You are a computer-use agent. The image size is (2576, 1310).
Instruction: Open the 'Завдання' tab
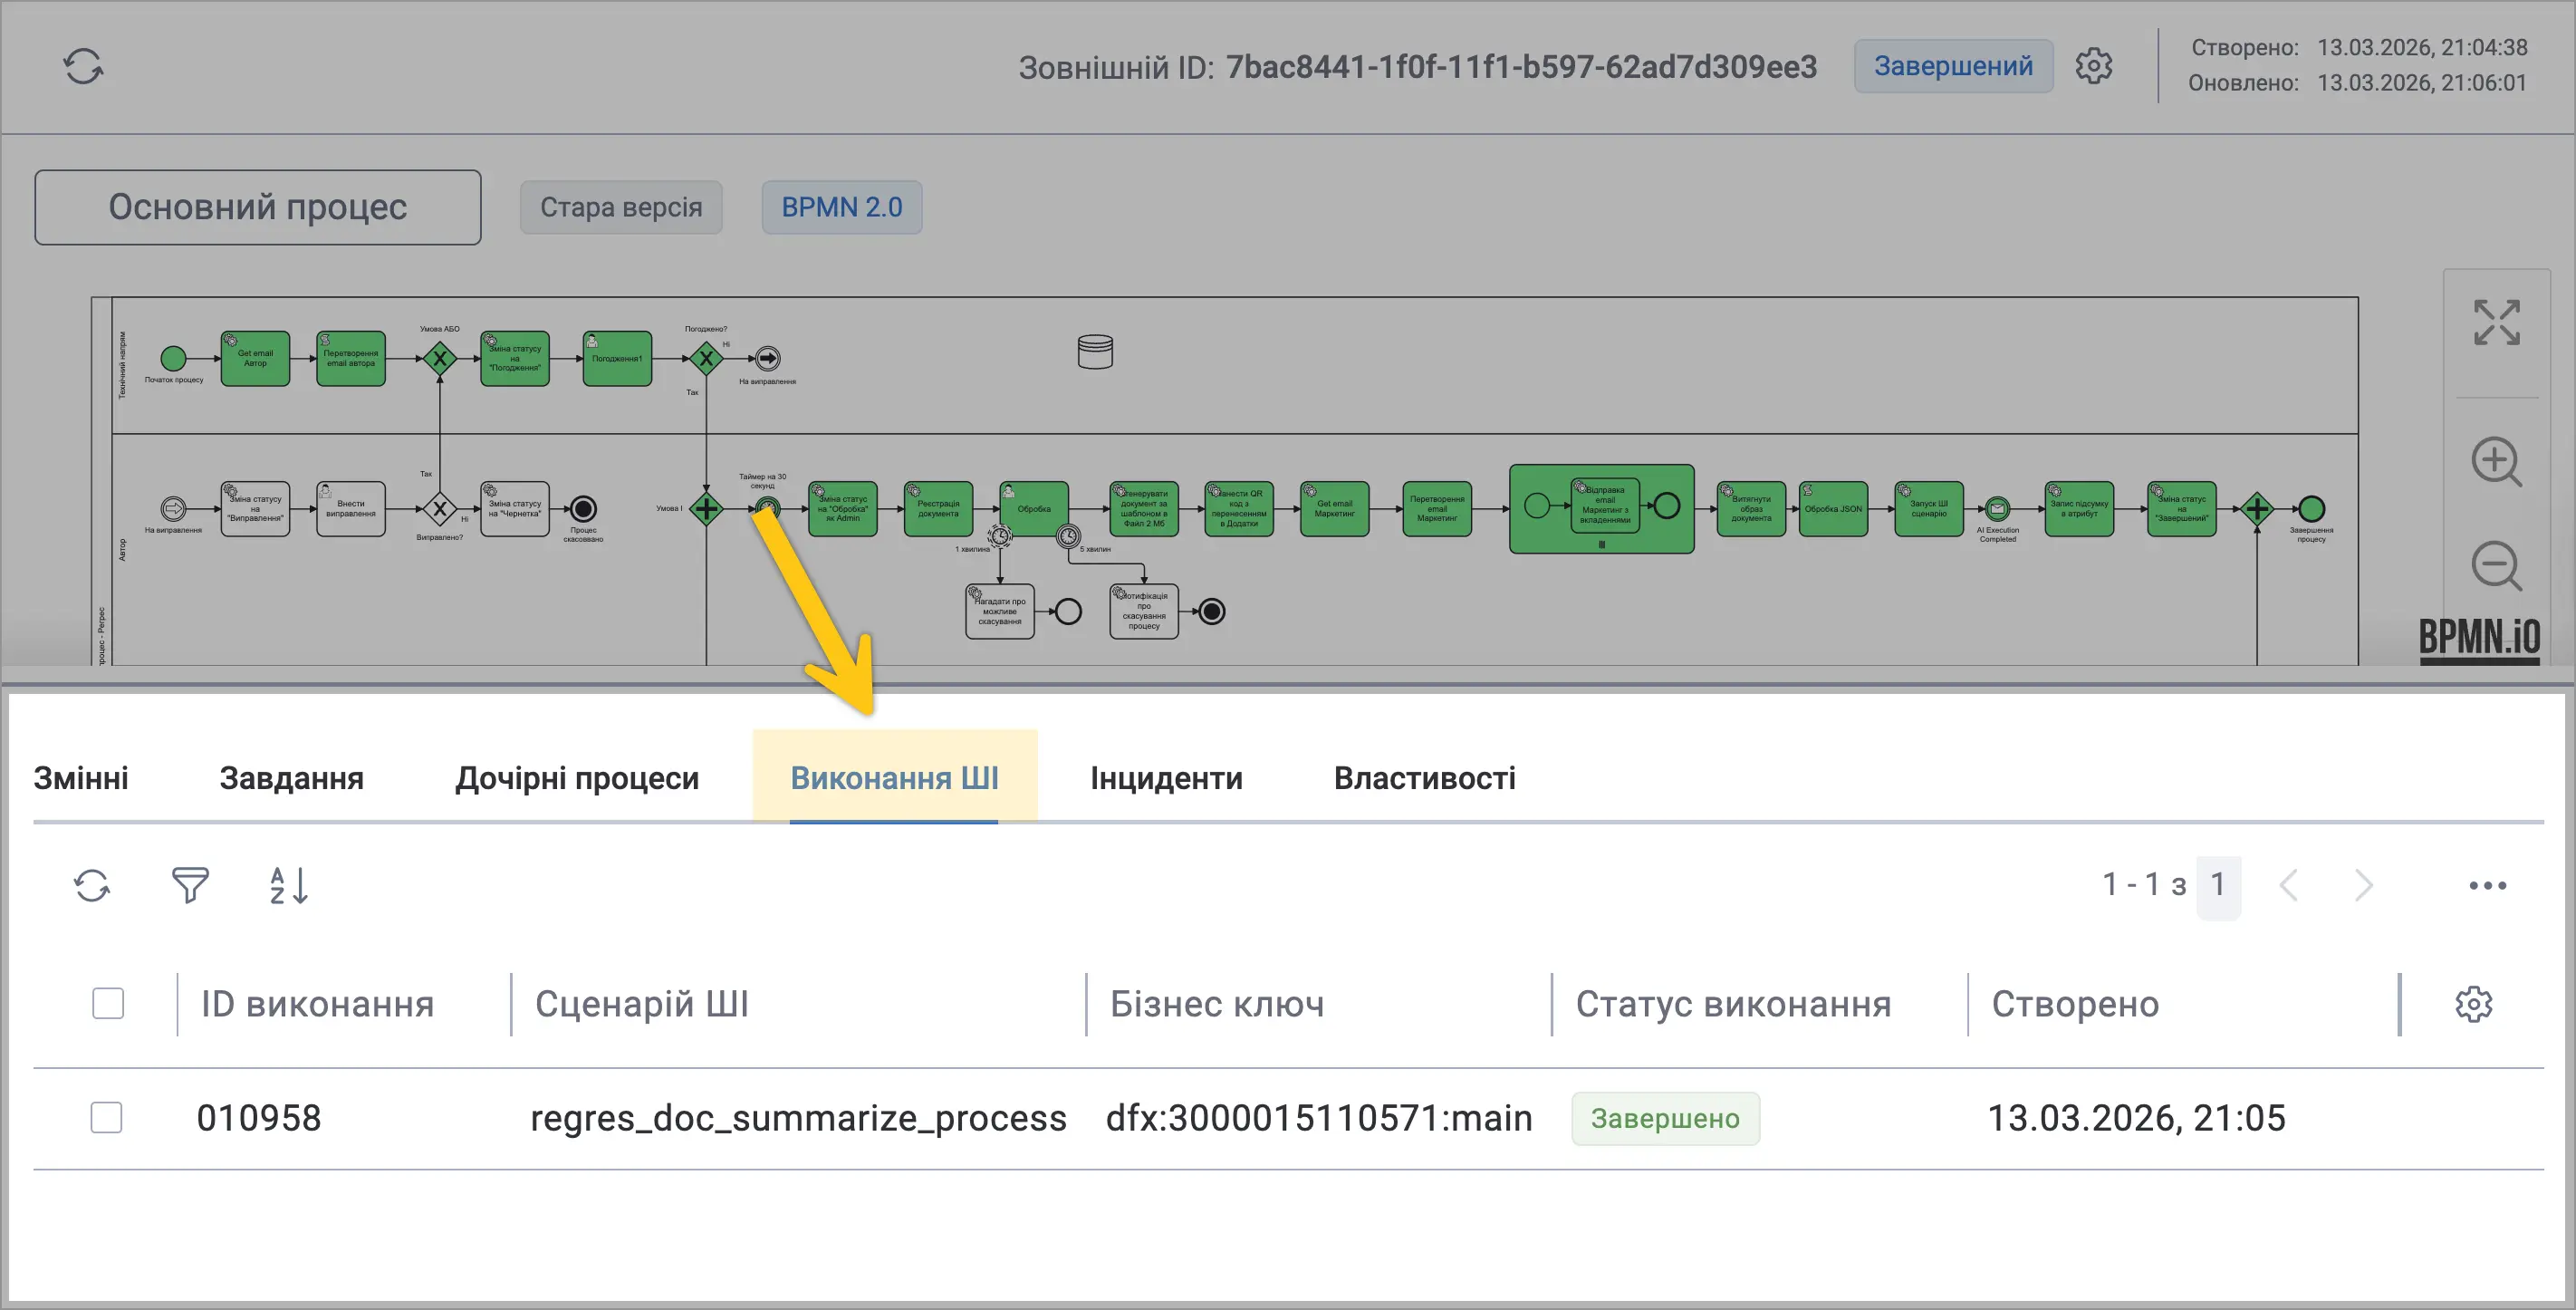[x=292, y=778]
